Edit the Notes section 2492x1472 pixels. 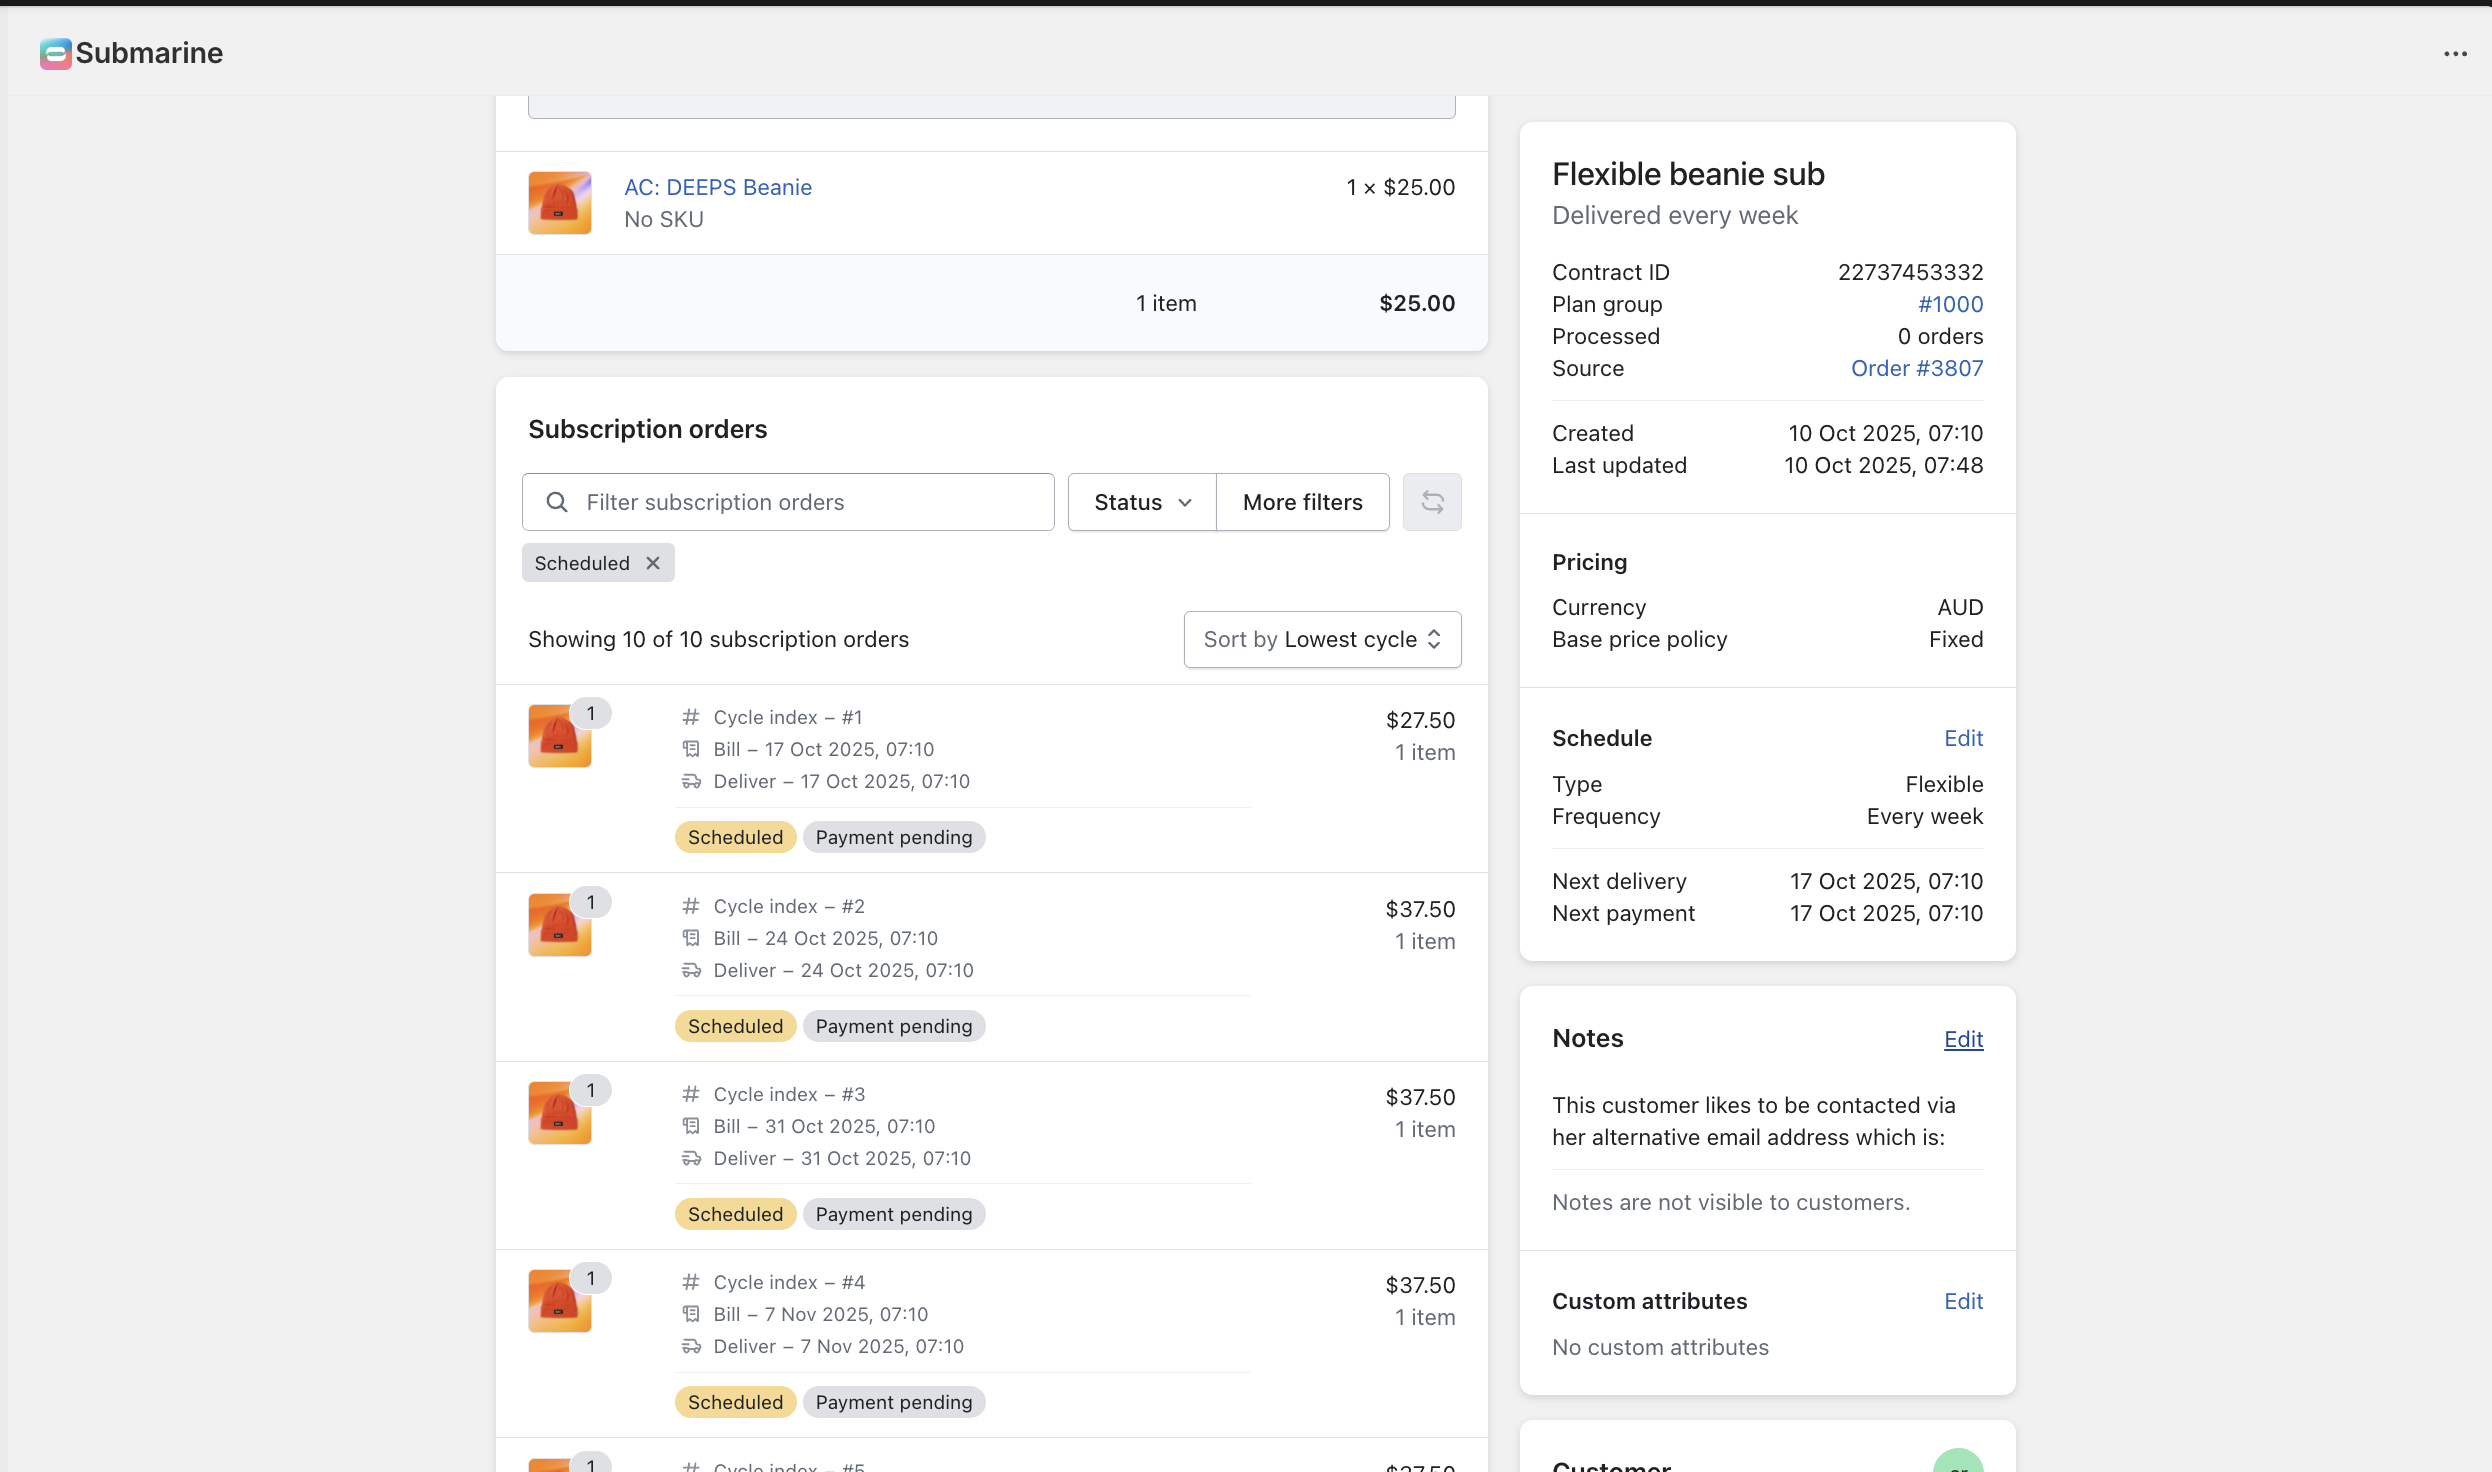tap(1962, 1039)
